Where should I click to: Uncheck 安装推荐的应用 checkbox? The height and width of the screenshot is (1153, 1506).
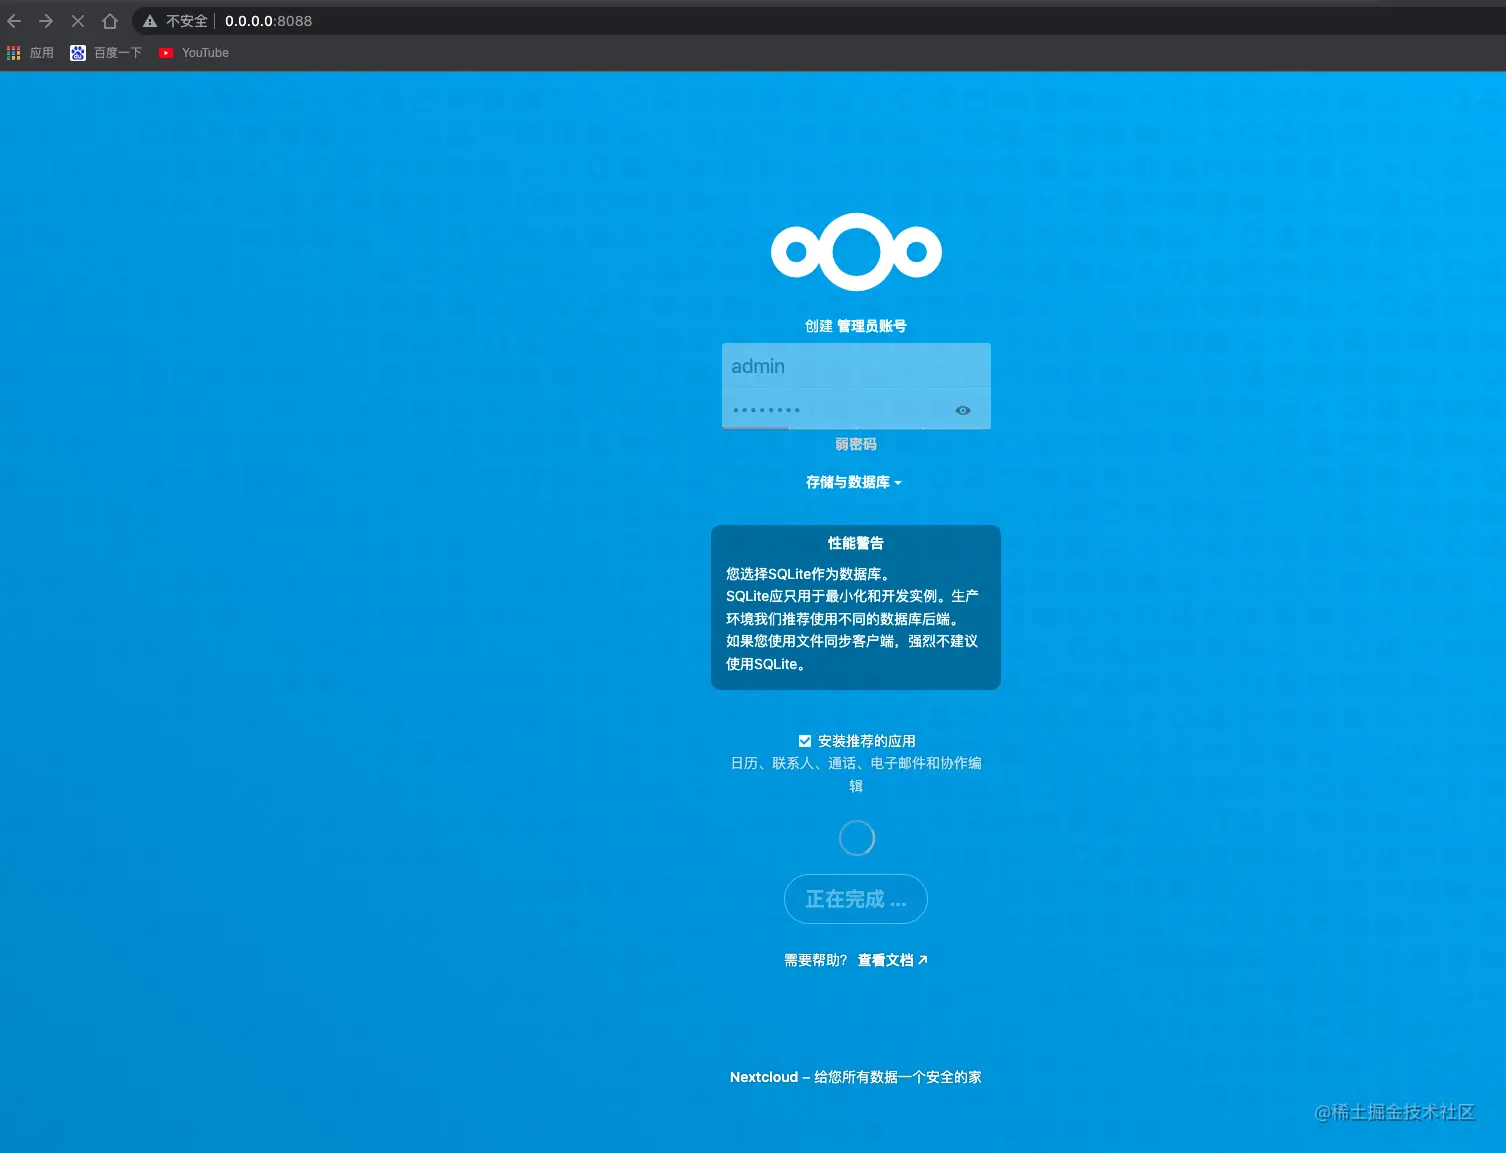pos(805,741)
